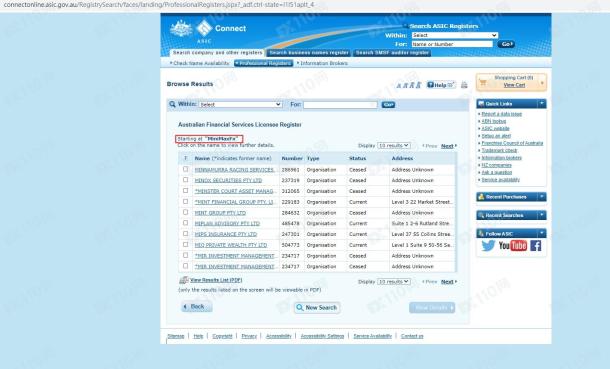Click the New Search button
Screen dimensions: 610x369
tap(317, 308)
